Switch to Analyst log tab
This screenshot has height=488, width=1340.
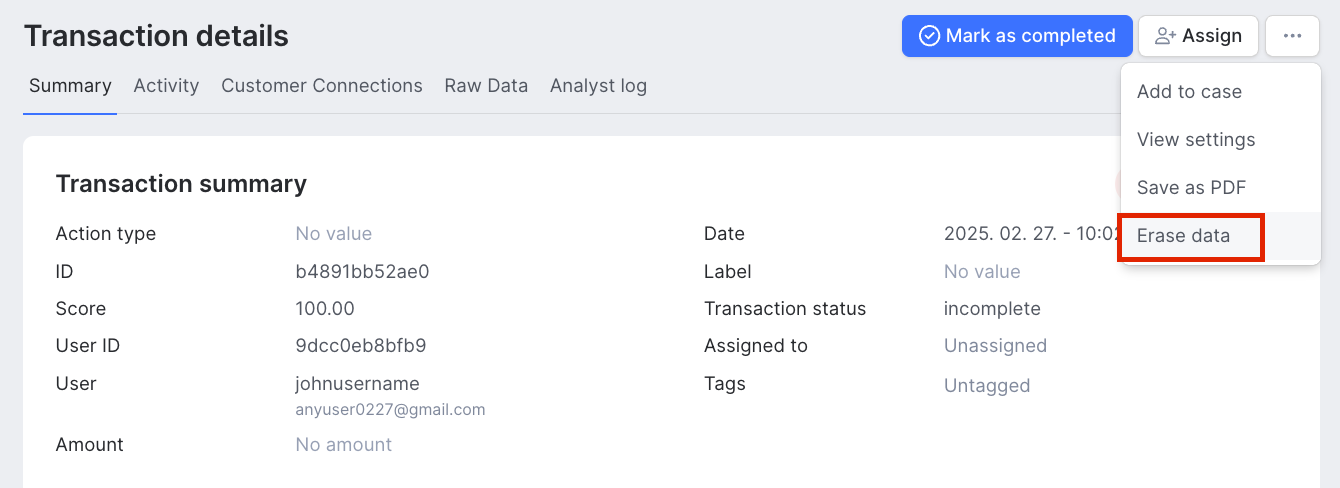[598, 86]
